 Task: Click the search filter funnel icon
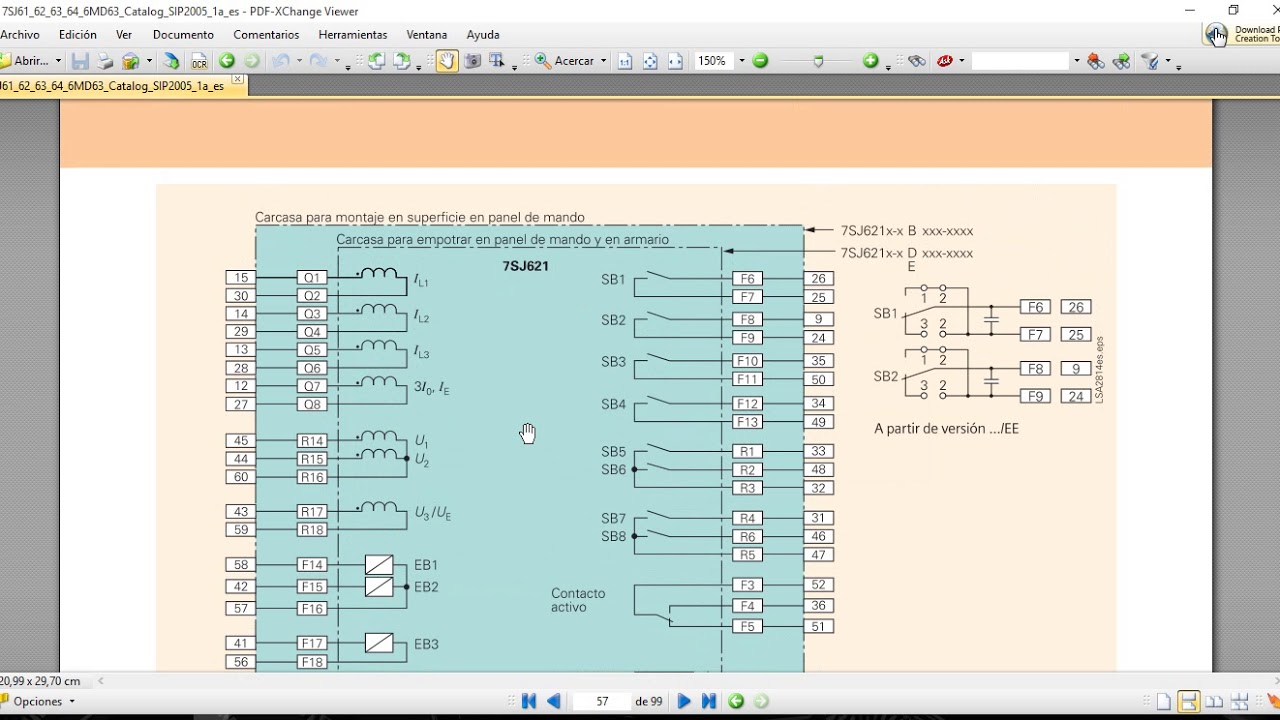click(1152, 61)
